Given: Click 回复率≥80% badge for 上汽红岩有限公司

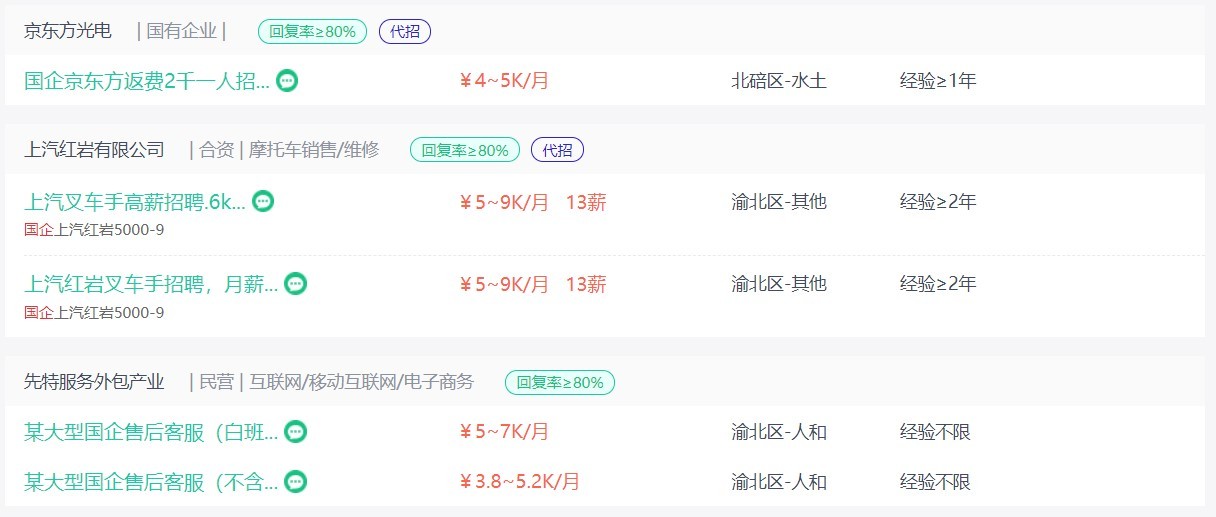Looking at the screenshot, I should 465,150.
